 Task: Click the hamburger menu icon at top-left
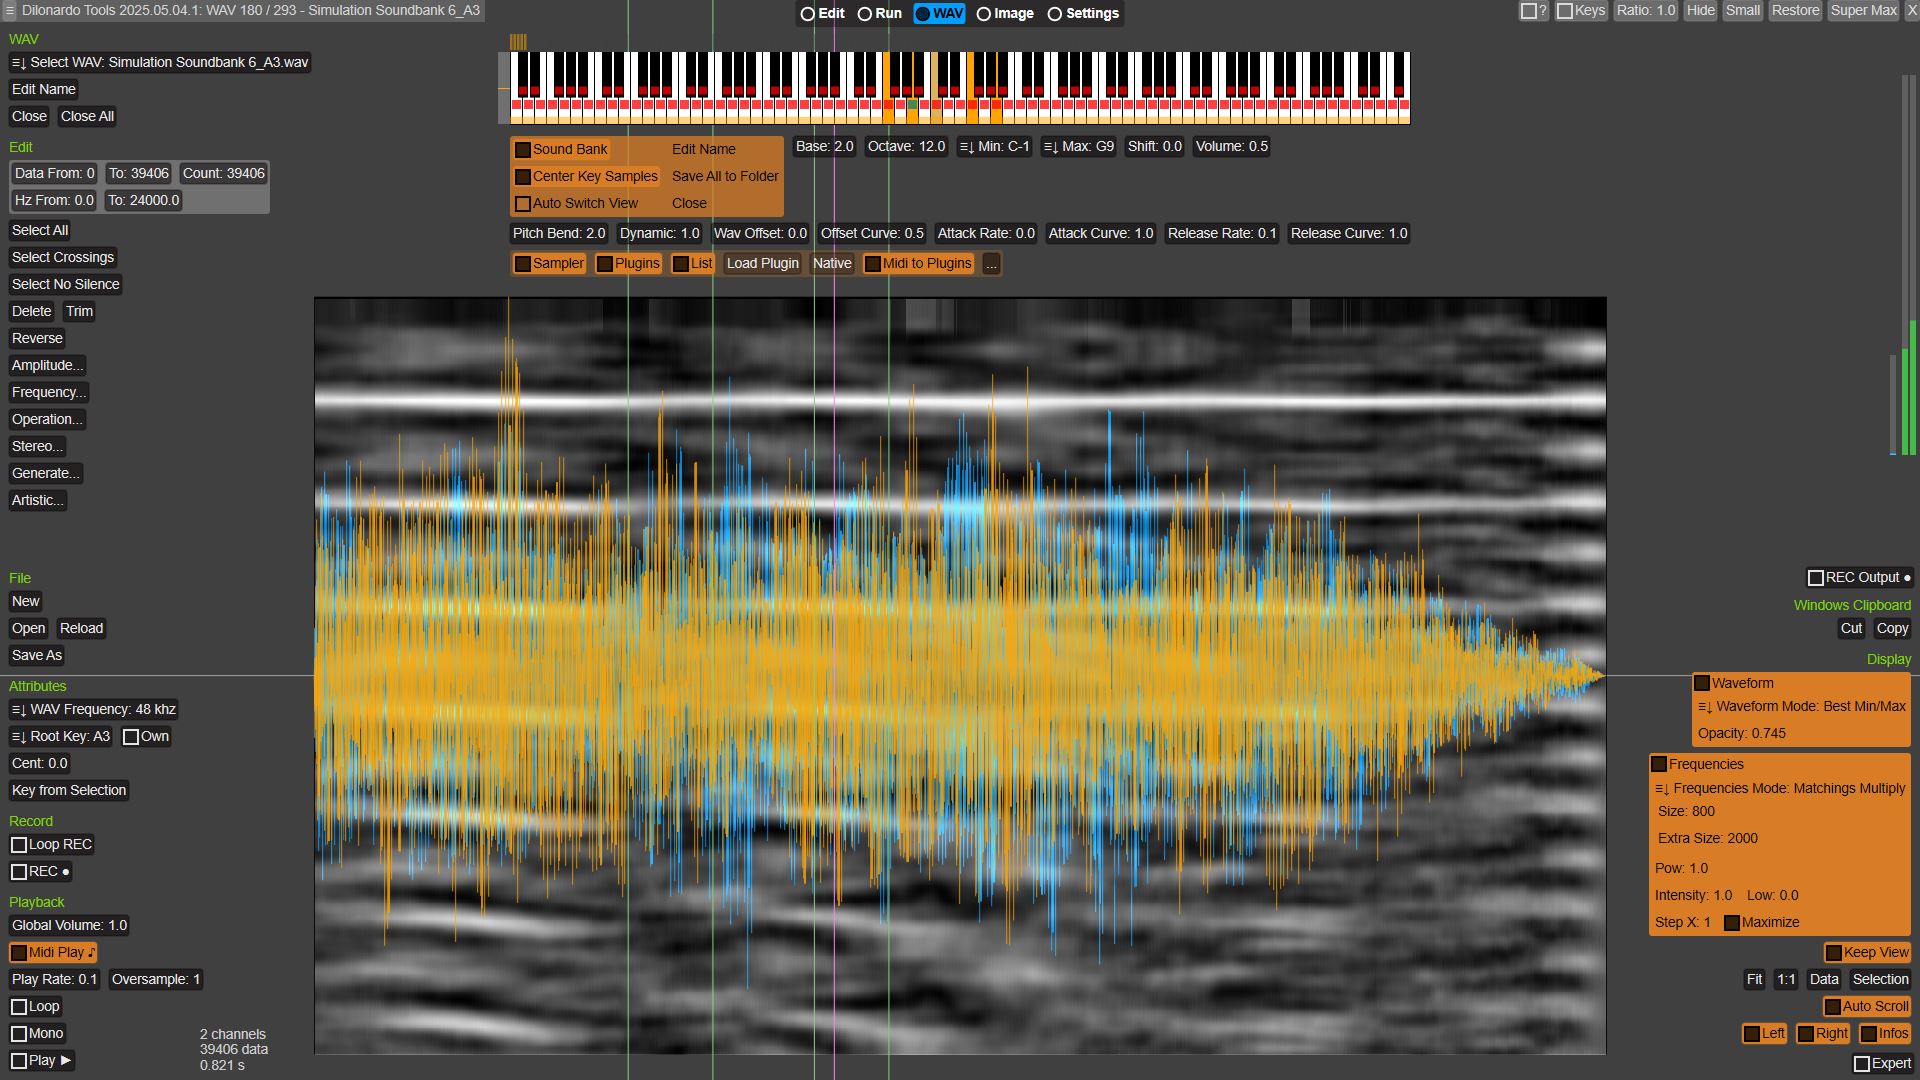pos(9,11)
